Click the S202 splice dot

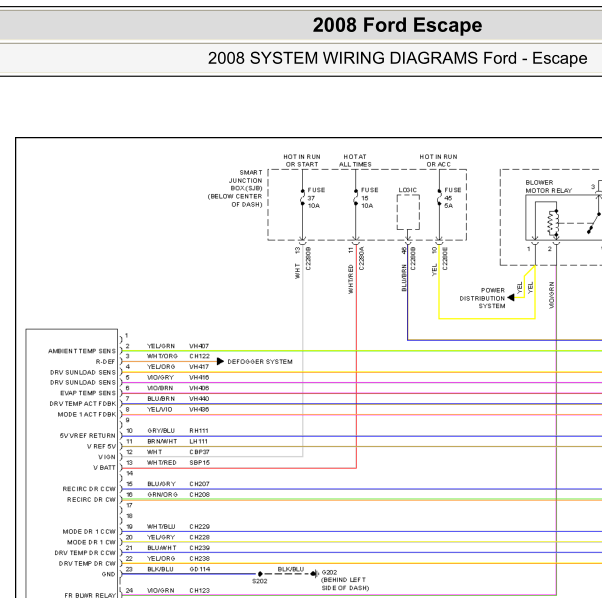point(260,574)
